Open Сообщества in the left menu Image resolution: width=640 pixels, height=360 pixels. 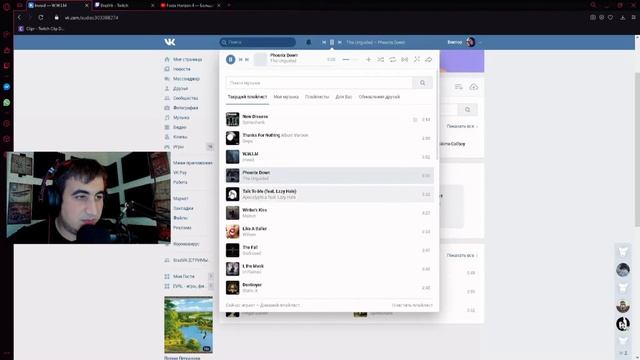[x=185, y=98]
